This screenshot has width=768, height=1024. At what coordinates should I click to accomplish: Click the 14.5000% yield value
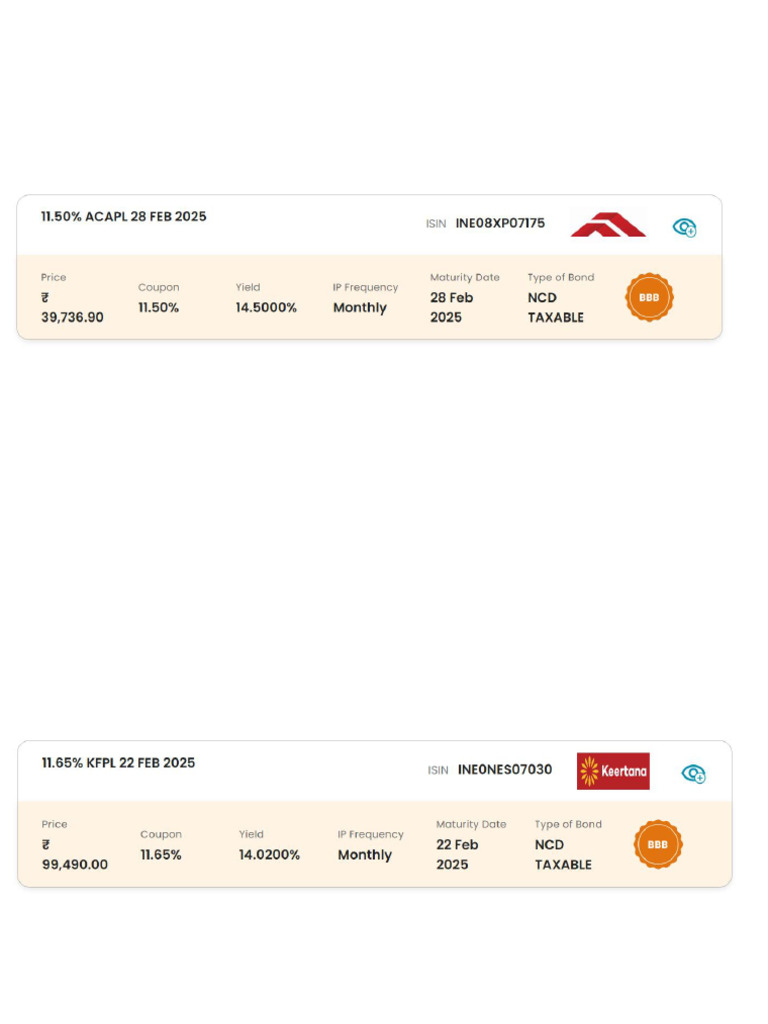[266, 308]
